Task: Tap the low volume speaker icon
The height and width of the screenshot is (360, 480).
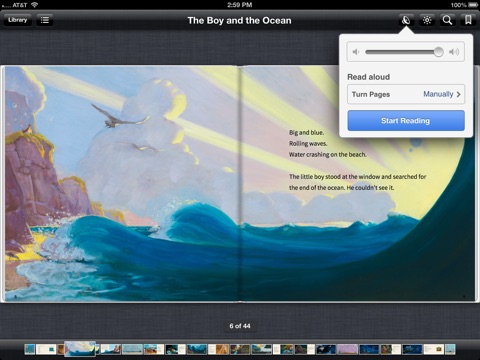Action: point(356,52)
